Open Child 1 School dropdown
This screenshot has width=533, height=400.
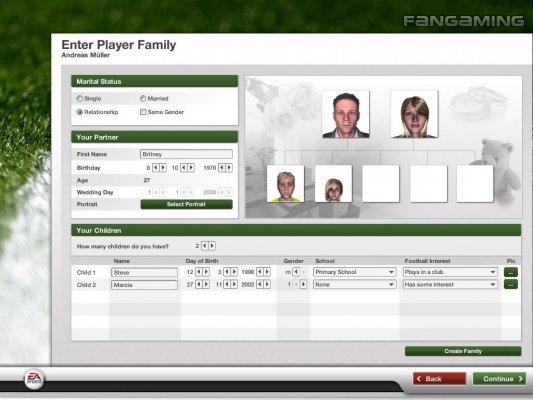tap(354, 272)
